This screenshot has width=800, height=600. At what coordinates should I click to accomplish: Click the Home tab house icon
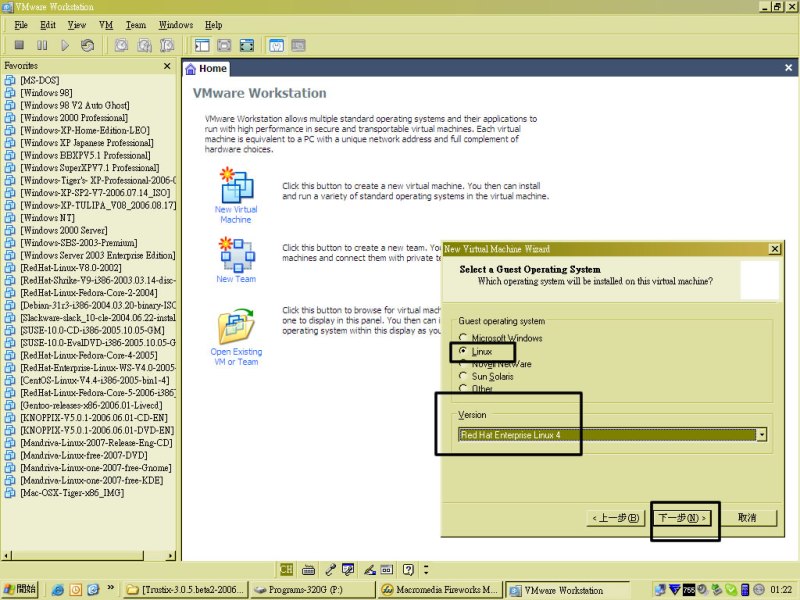(190, 69)
